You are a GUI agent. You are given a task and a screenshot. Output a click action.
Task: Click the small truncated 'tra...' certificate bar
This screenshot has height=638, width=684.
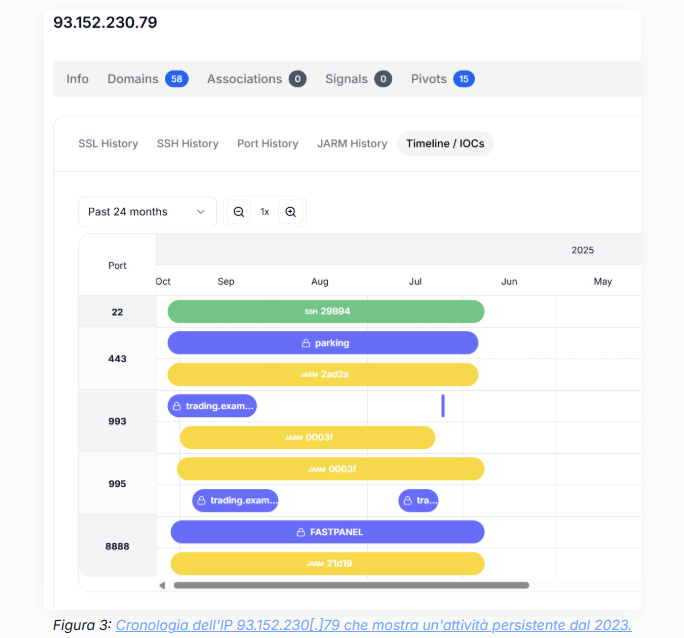coord(418,500)
